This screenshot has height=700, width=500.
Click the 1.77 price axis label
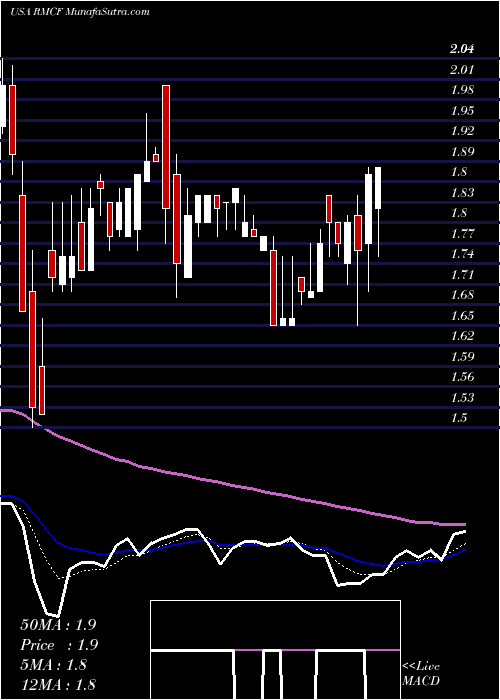click(x=462, y=233)
